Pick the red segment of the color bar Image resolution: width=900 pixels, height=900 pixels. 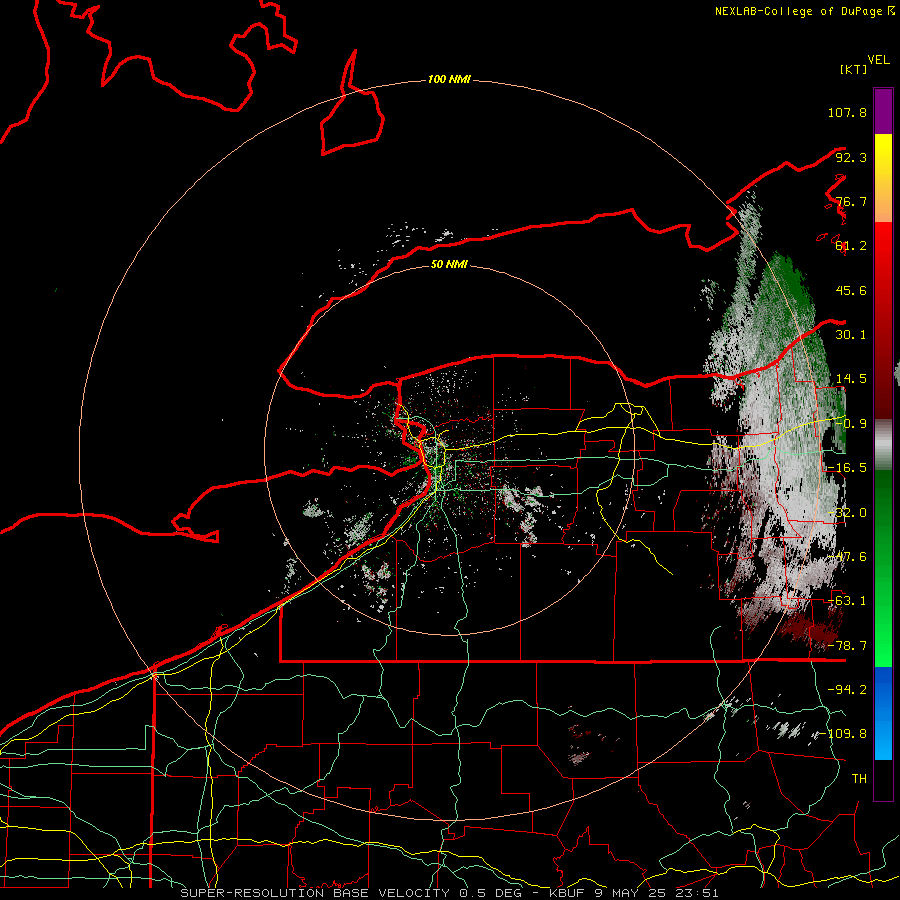tap(883, 320)
